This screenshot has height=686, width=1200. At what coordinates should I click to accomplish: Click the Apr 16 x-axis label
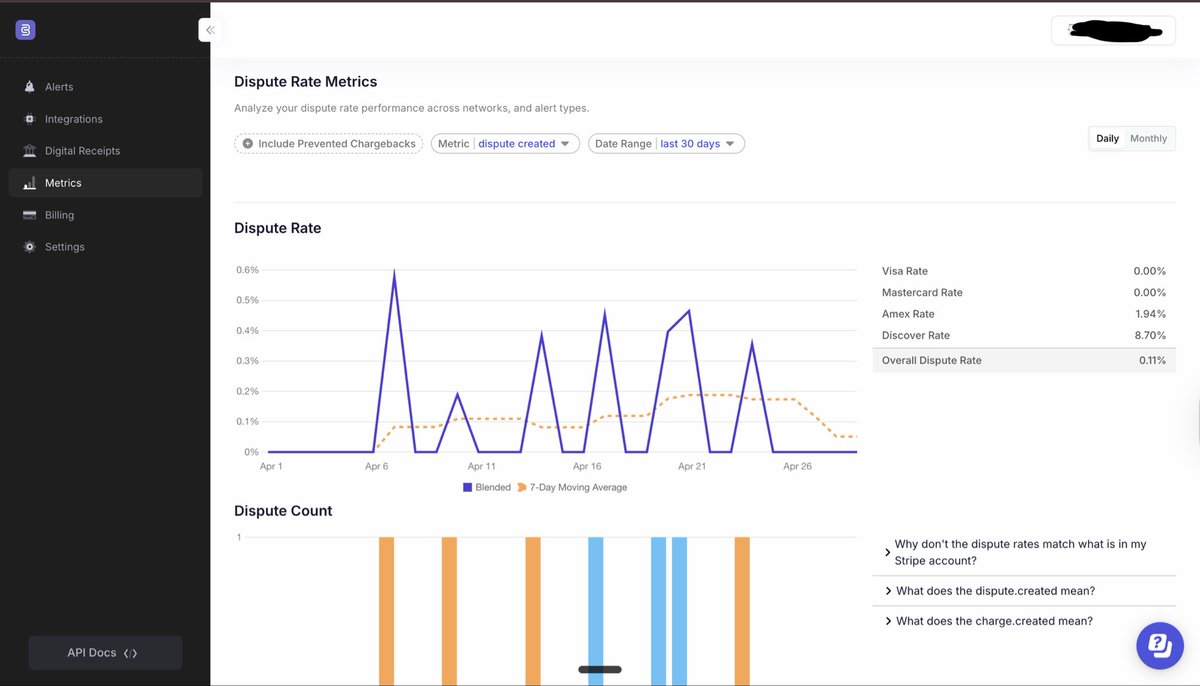(587, 467)
